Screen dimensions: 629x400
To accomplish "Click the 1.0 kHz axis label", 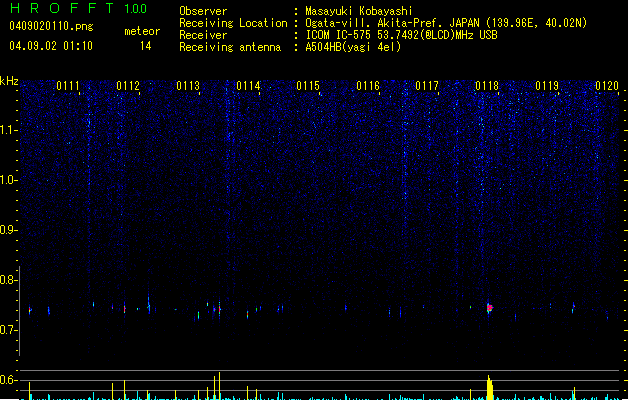I will (8, 180).
